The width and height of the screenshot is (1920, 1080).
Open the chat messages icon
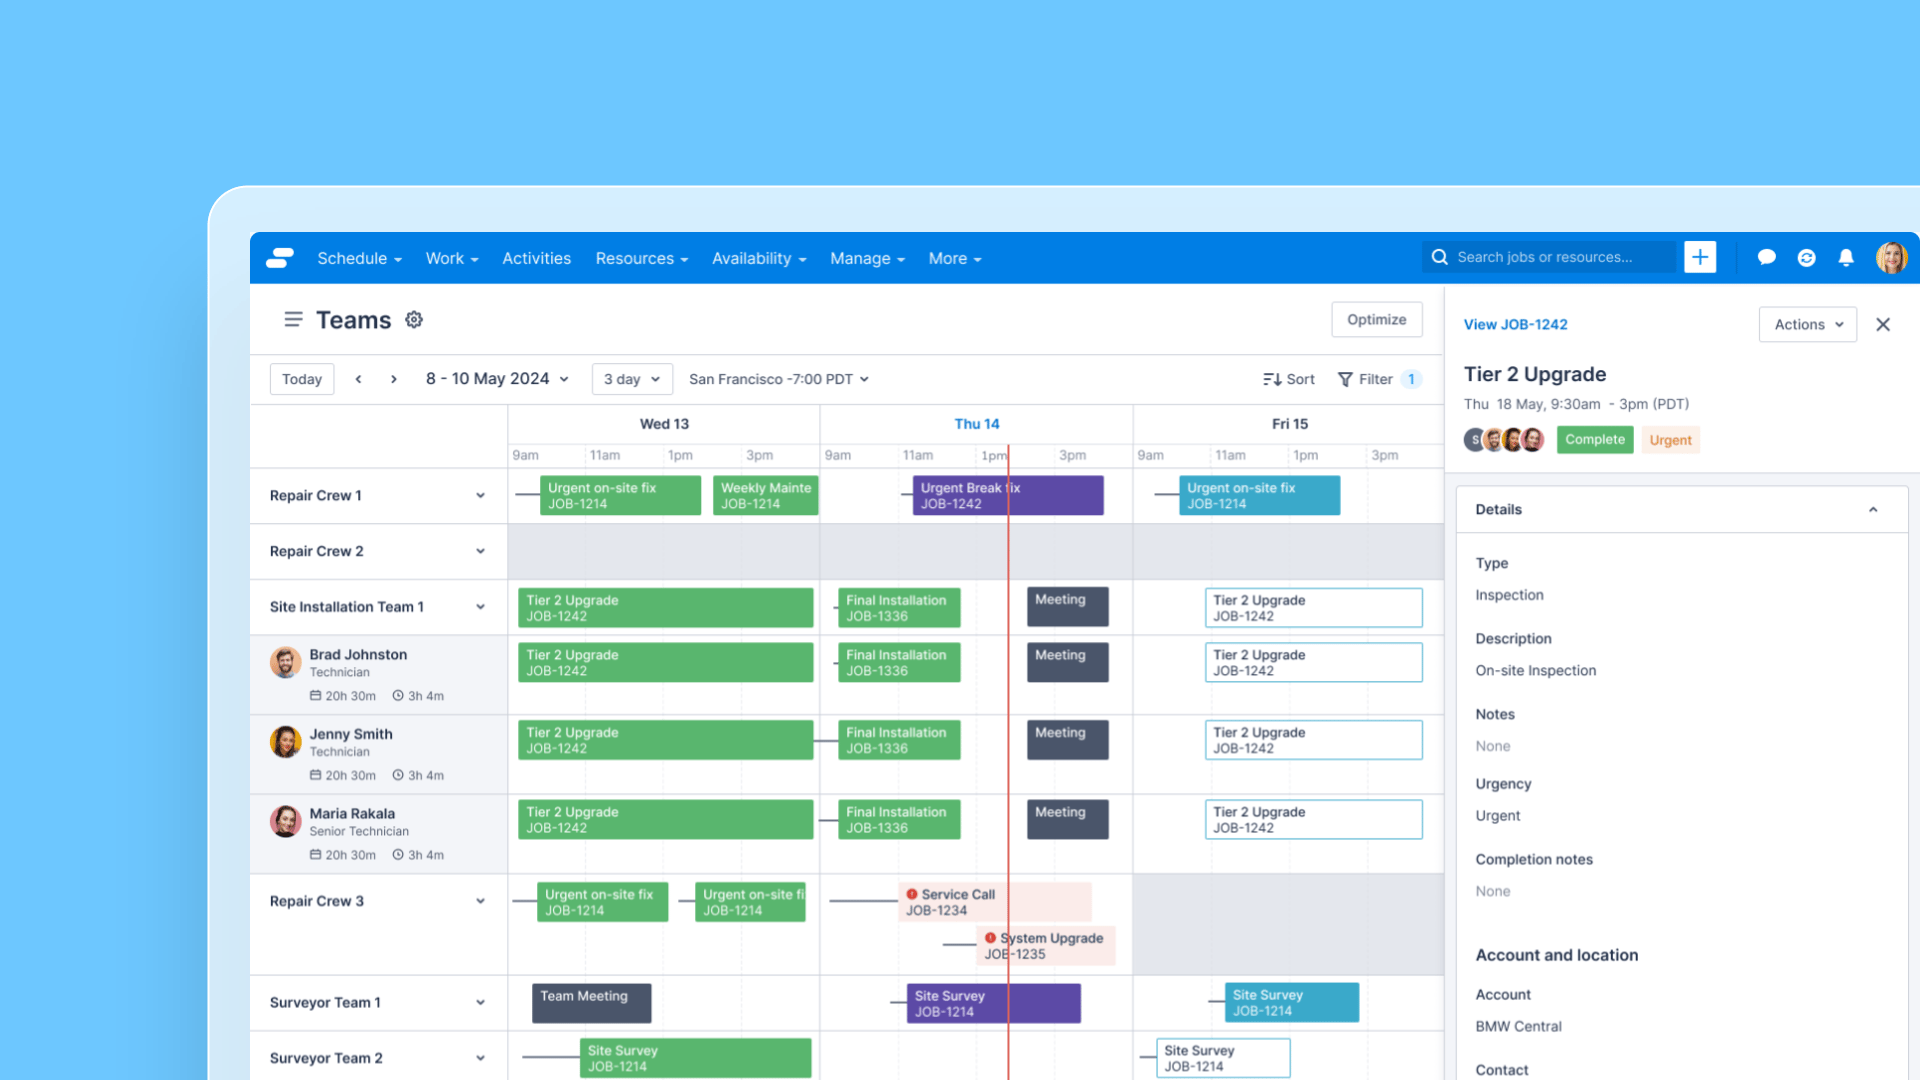tap(1766, 258)
